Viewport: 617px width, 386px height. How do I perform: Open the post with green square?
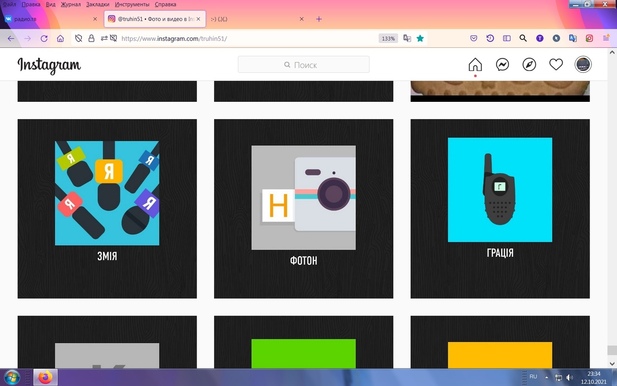(303, 342)
